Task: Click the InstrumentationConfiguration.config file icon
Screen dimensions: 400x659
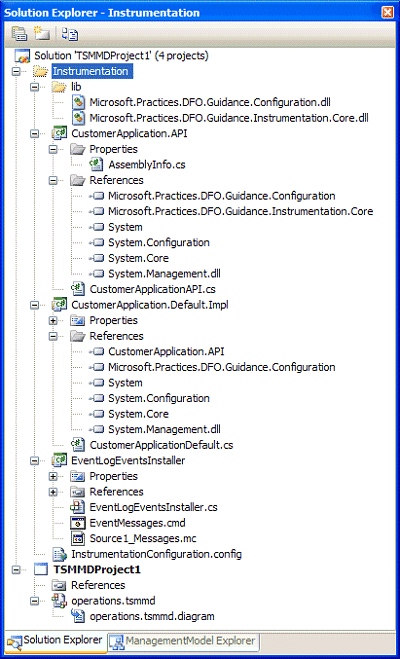Action: 59,554
